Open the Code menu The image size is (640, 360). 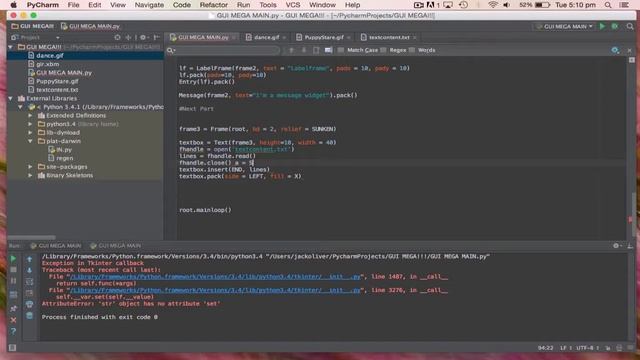pyautogui.click(x=182, y=5)
